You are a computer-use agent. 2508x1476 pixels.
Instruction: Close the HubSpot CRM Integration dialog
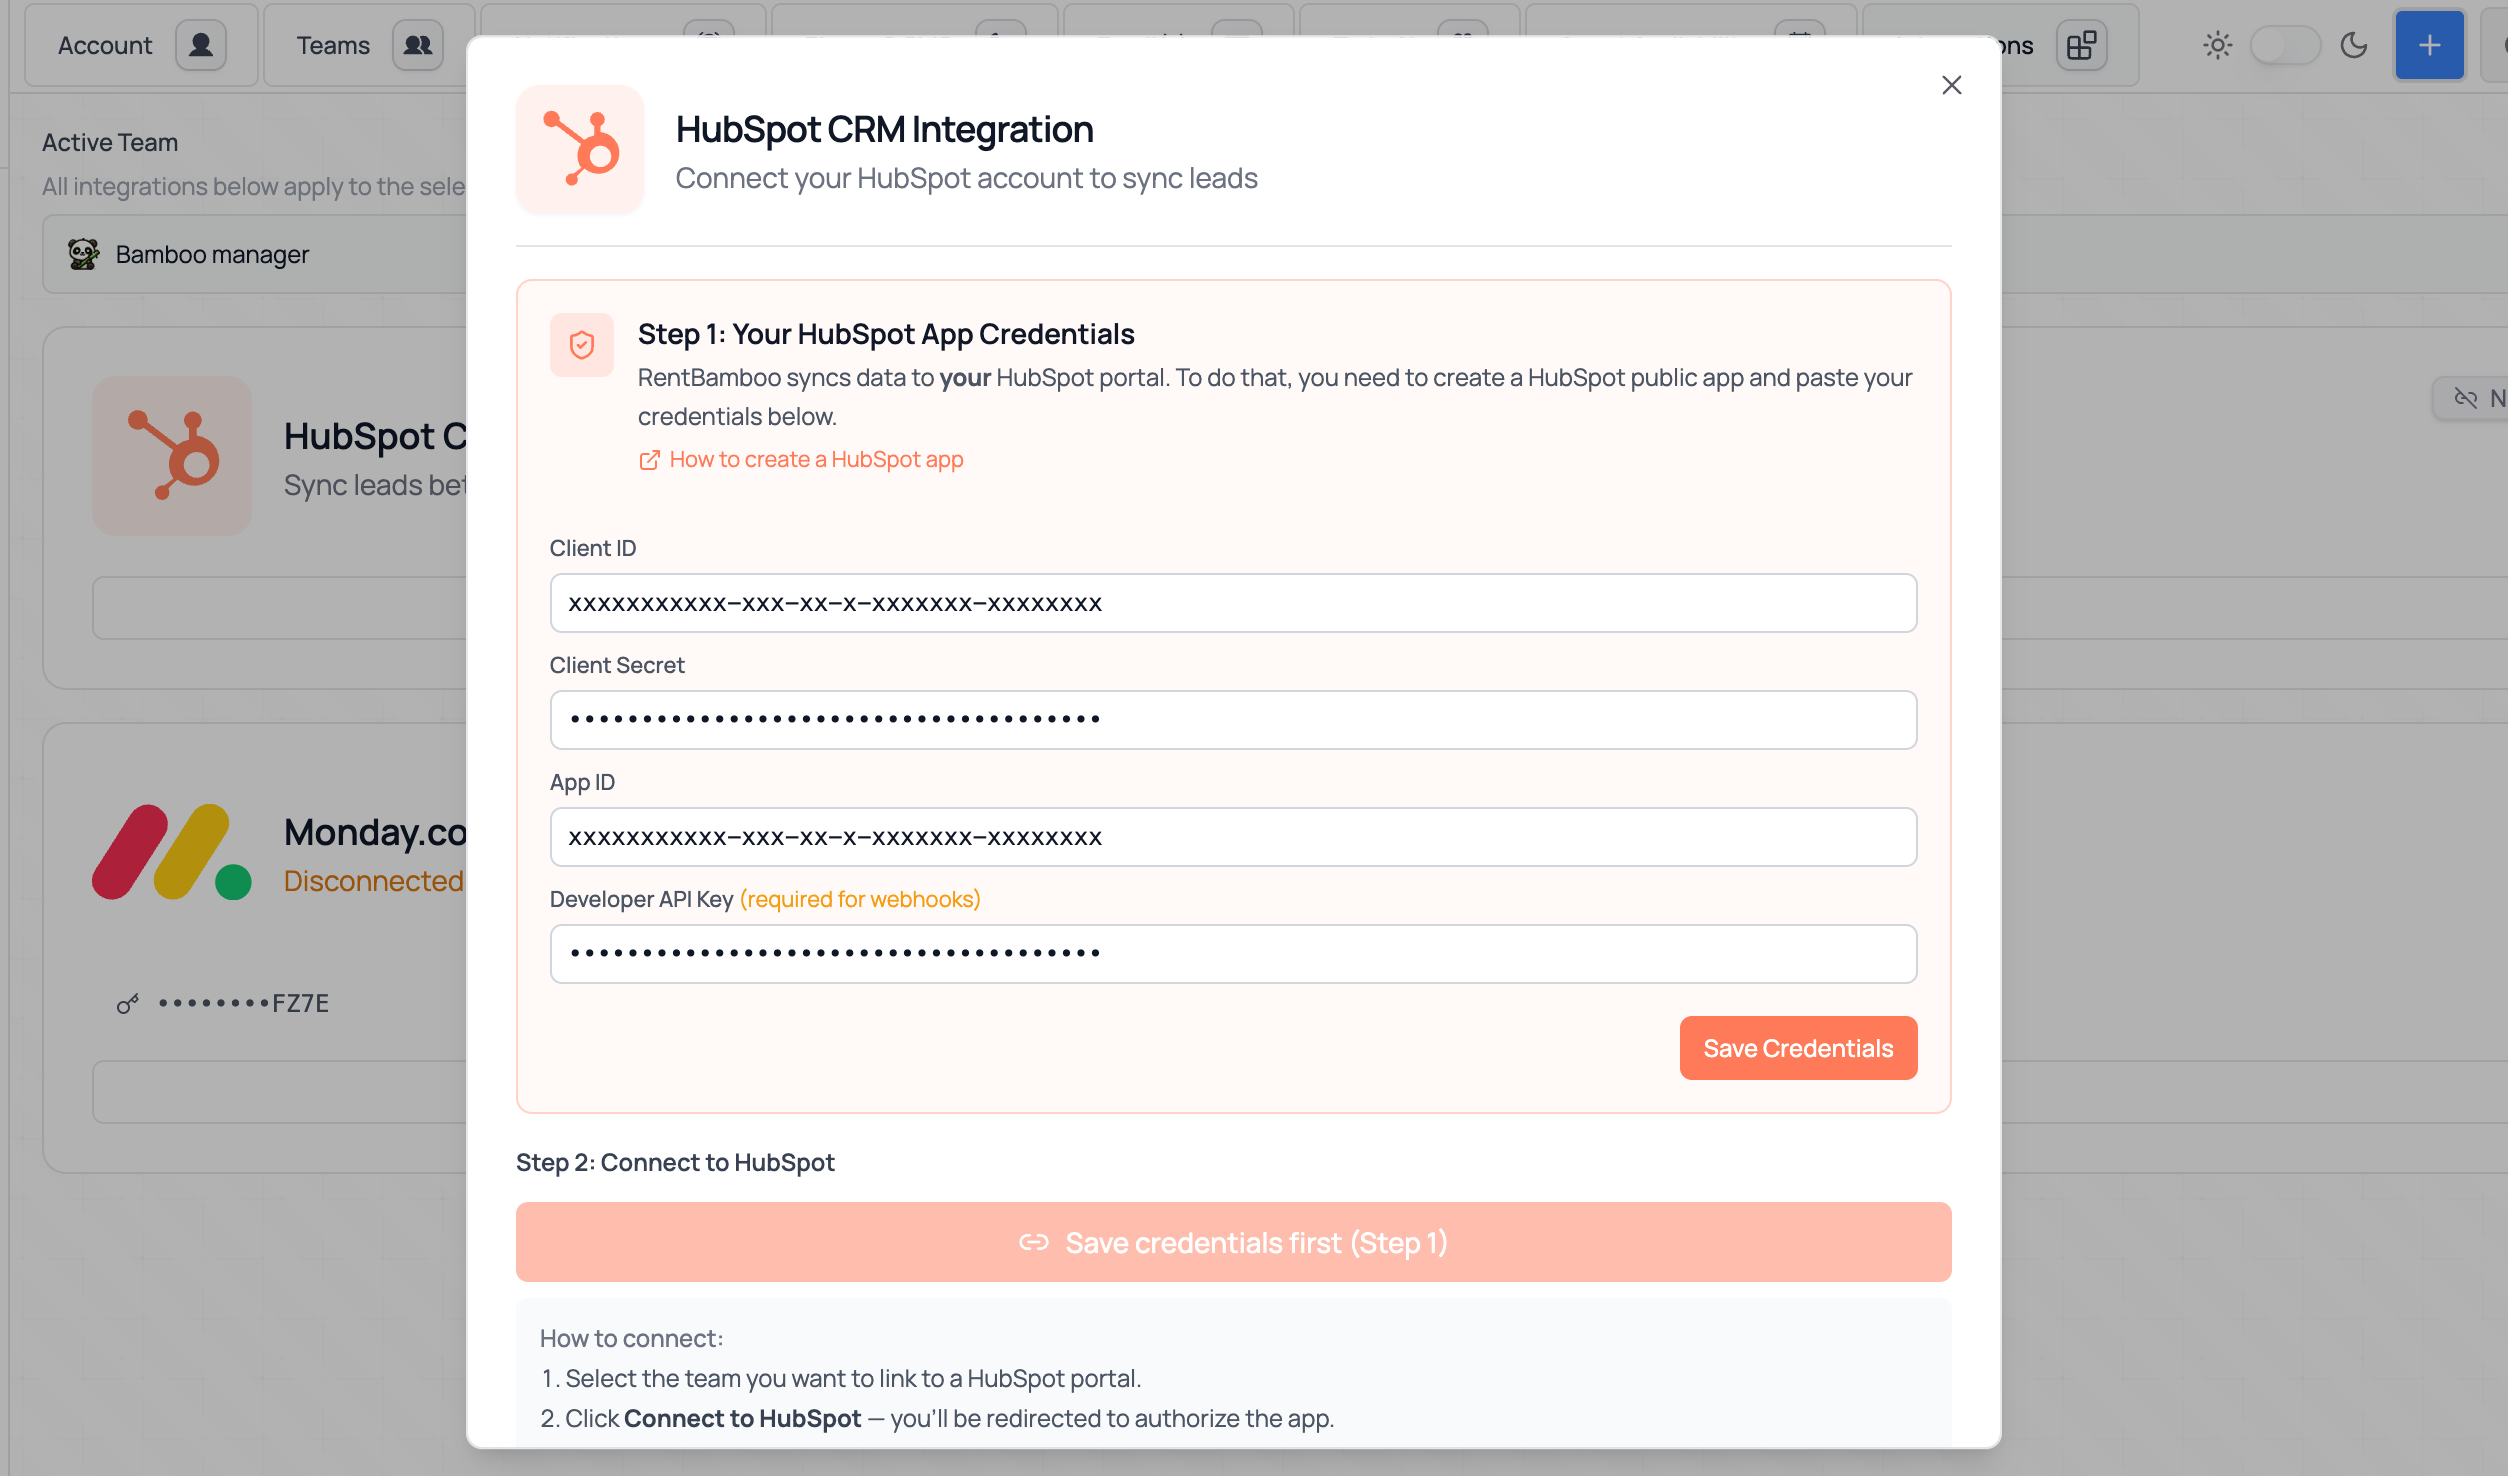click(x=1951, y=85)
